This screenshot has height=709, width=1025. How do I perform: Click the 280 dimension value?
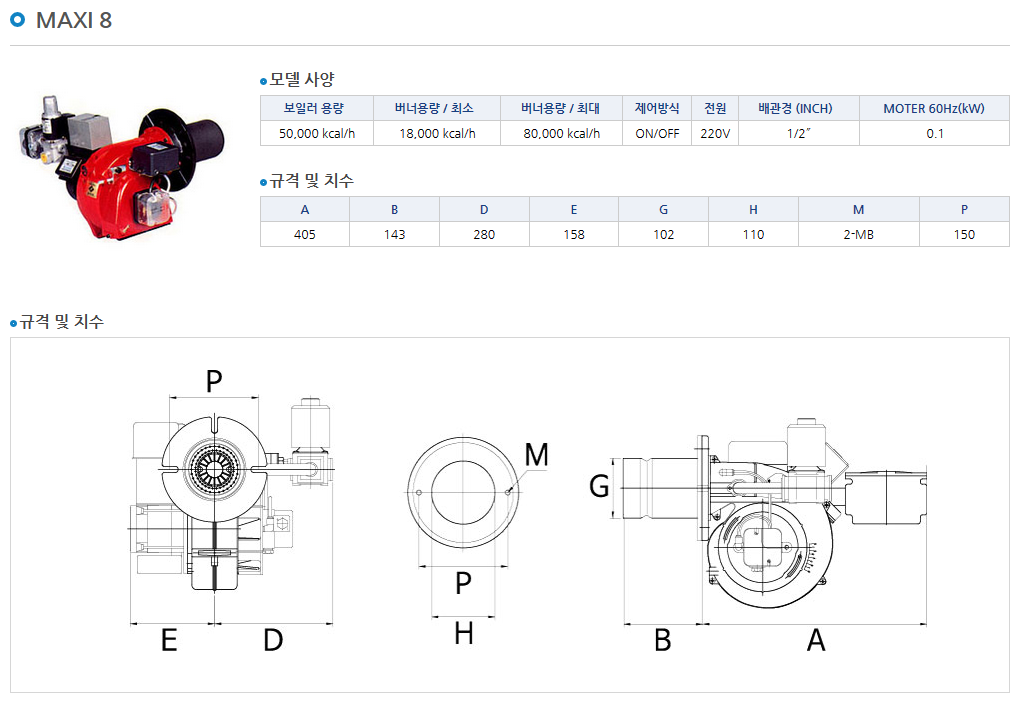(x=484, y=235)
